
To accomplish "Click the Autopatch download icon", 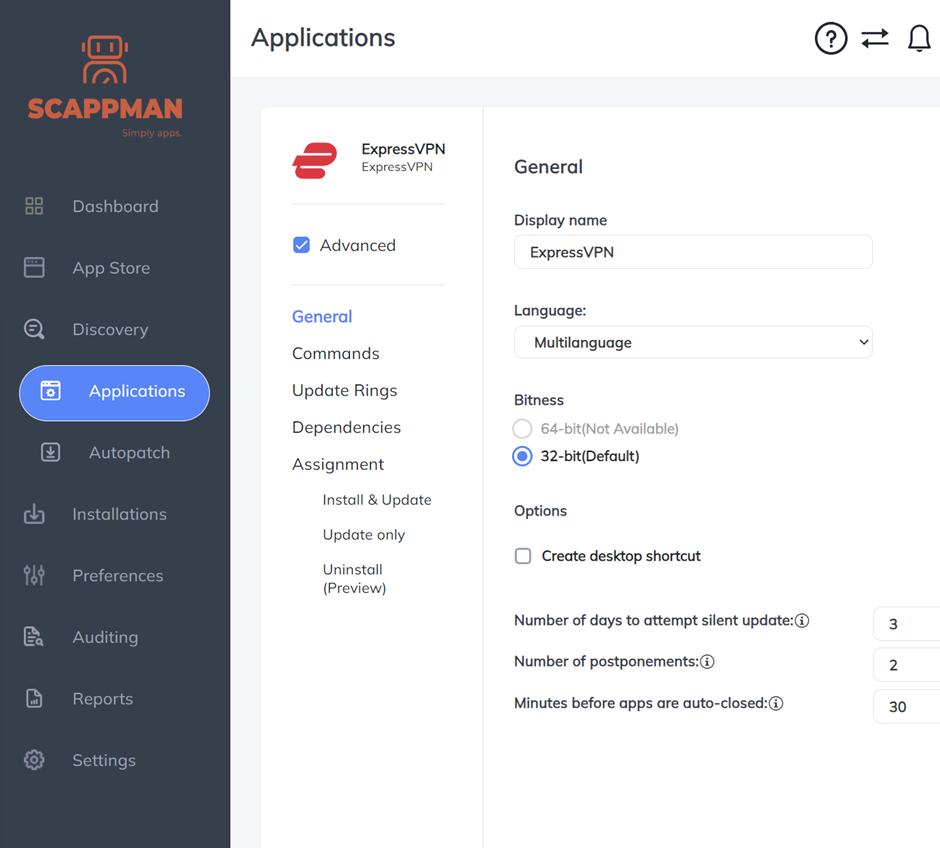I will [50, 452].
